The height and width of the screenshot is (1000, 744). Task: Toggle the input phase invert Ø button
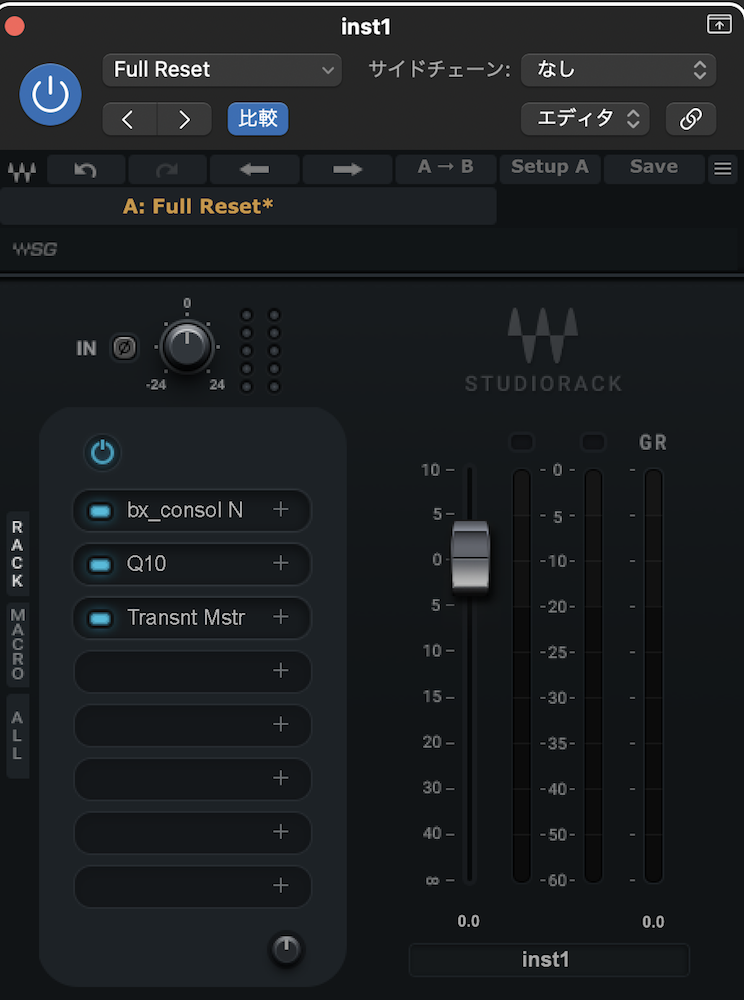click(124, 348)
